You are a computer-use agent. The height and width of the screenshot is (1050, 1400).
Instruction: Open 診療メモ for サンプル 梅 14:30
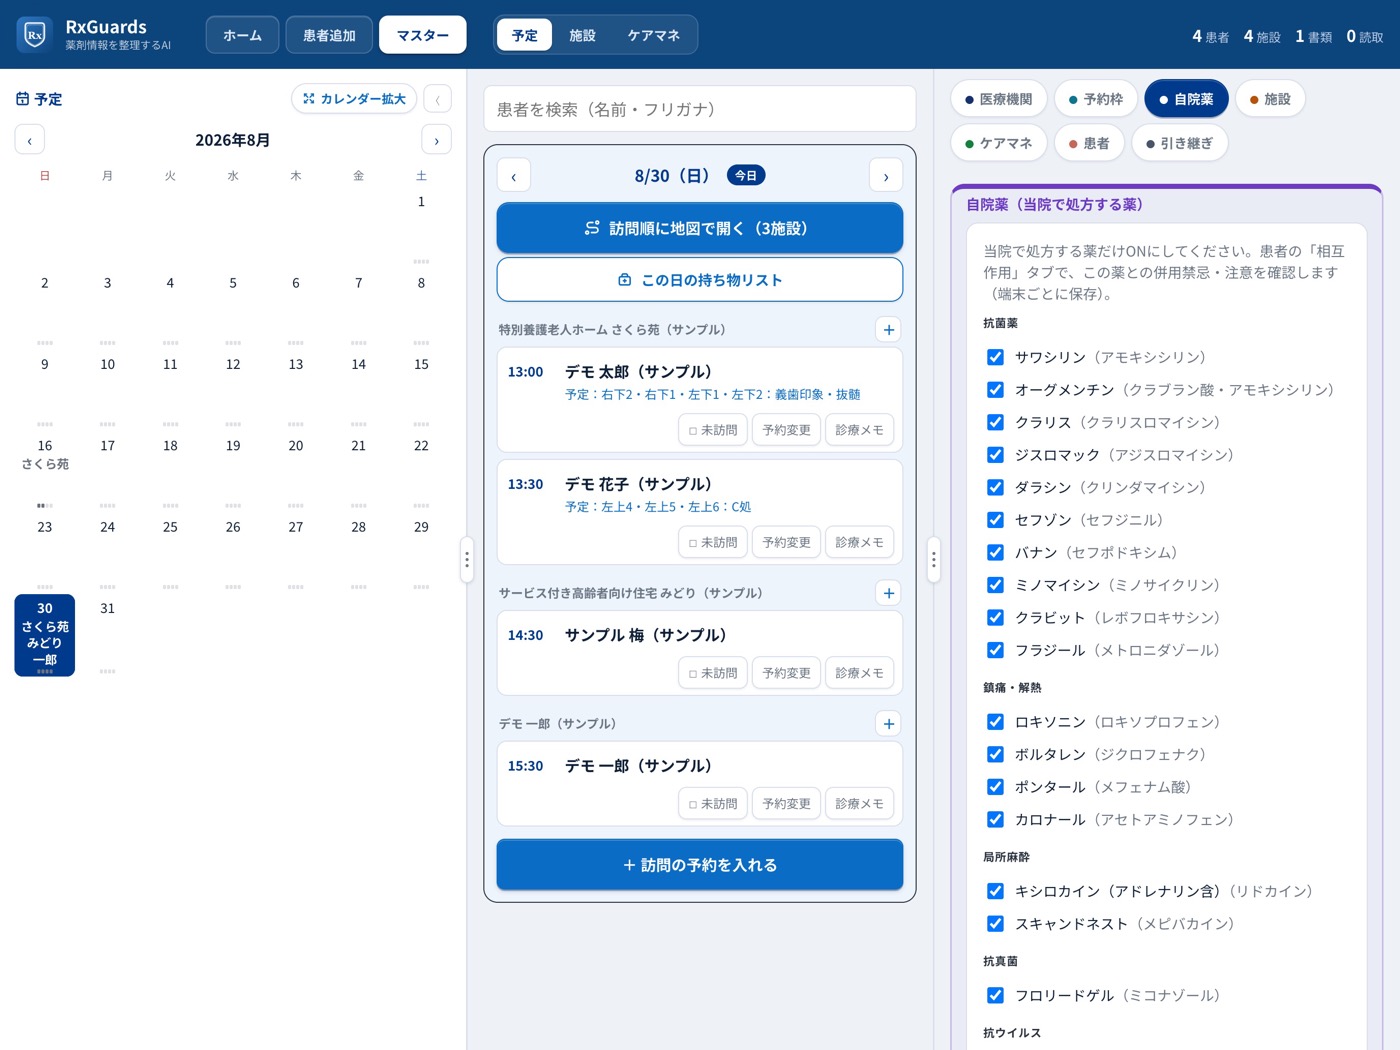[860, 673]
